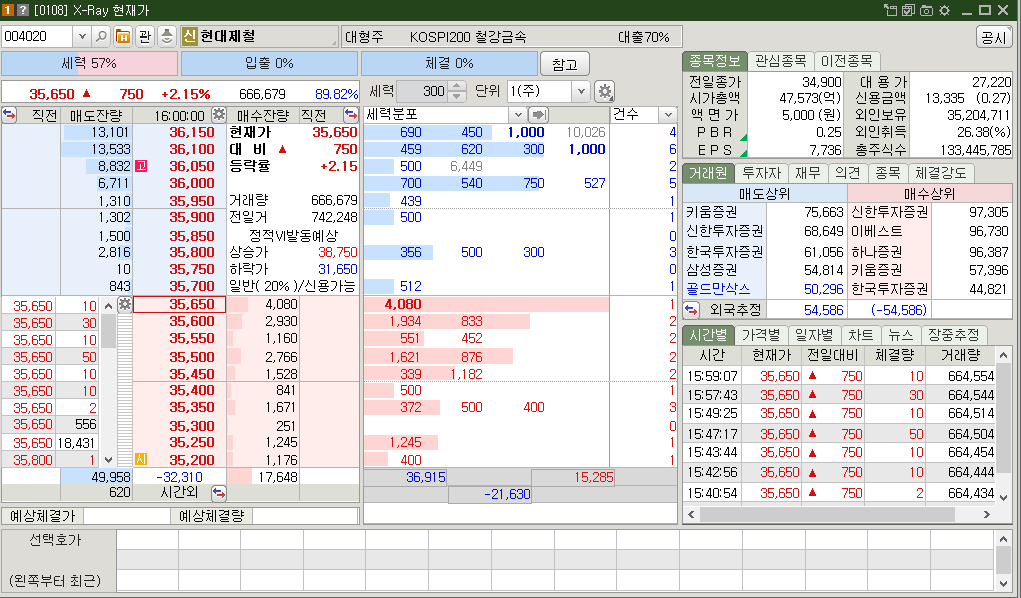This screenshot has height=598, width=1021.
Task: Toggle the keyboard icon beside the search magnifier
Action: (168, 36)
